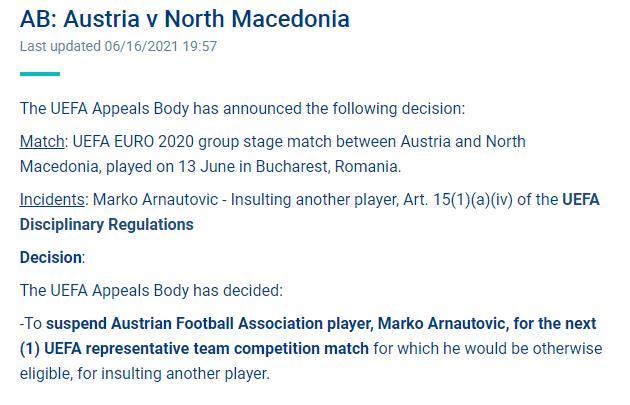Click the bold text for the next
Image resolution: width=630 pixels, height=405 pixels.
click(555, 323)
